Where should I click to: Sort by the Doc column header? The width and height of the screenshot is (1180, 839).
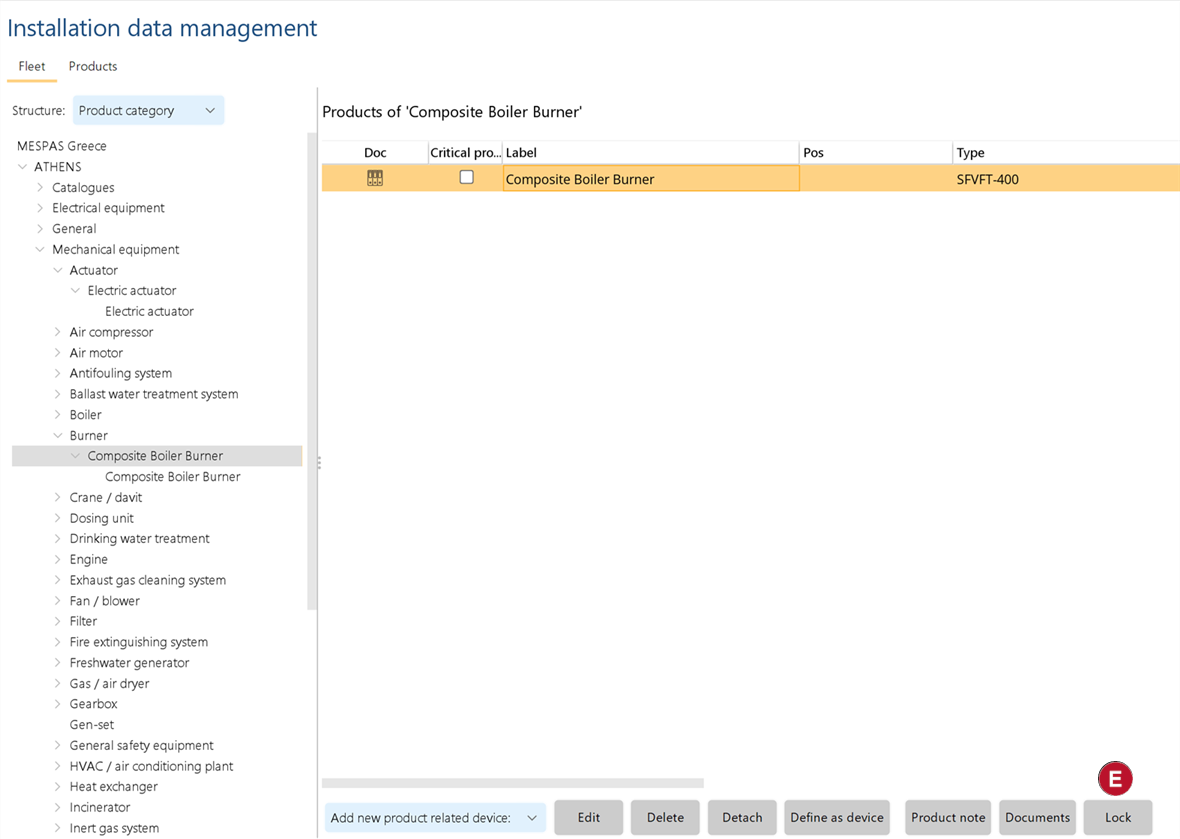(375, 153)
